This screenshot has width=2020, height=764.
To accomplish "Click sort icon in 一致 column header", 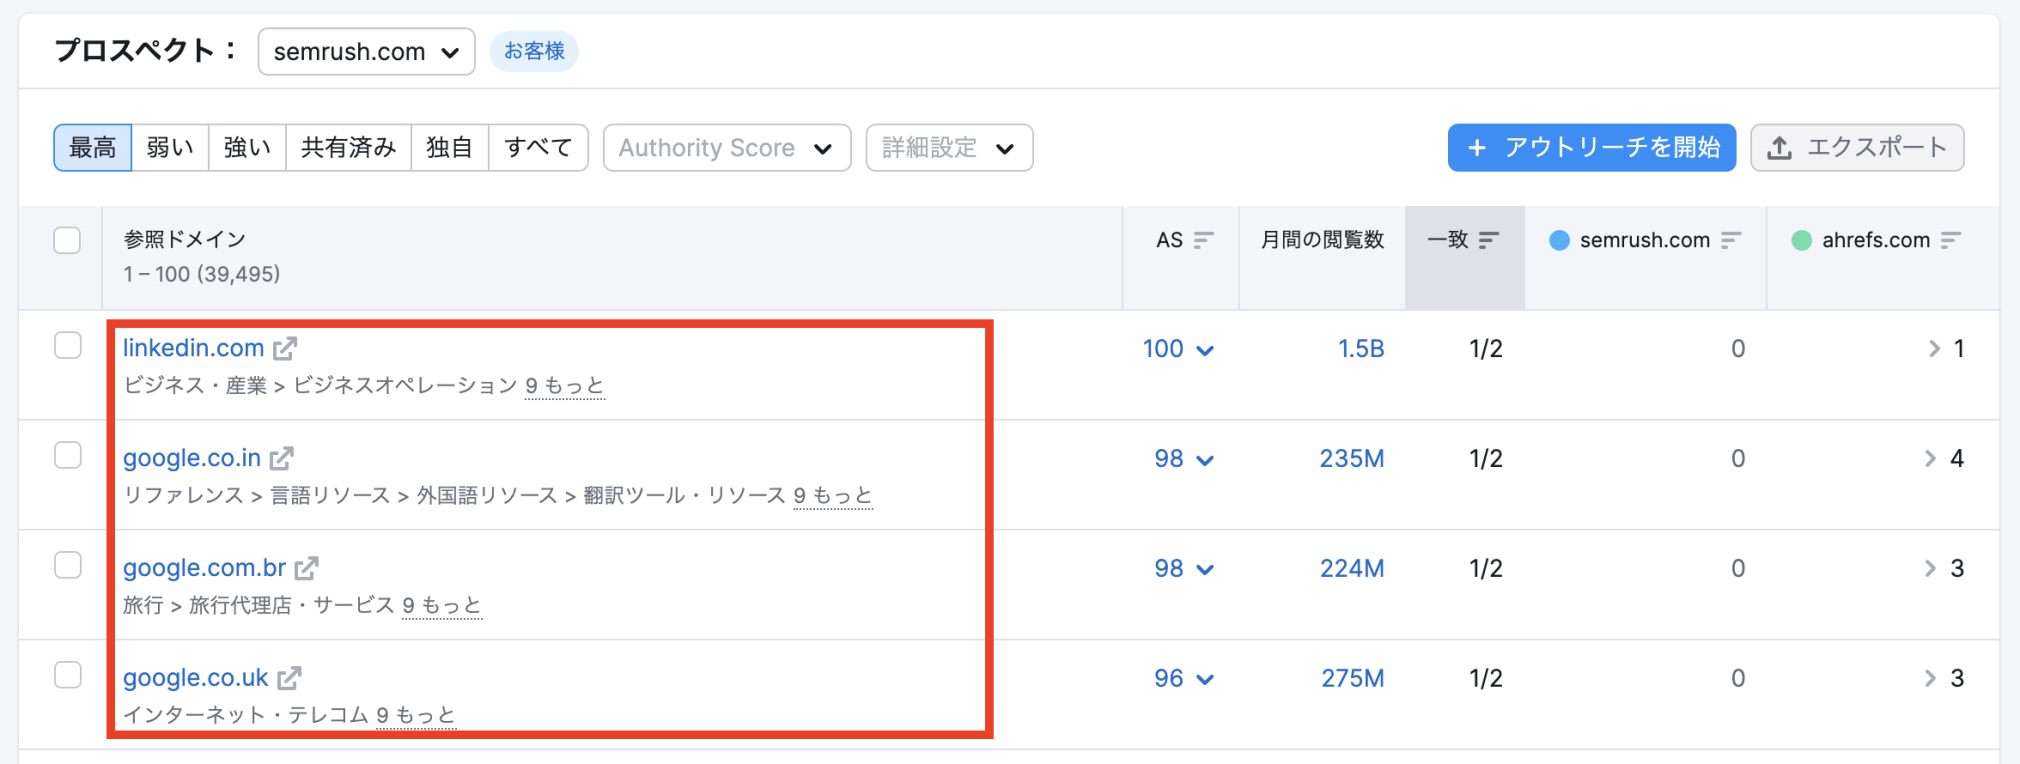I will pyautogui.click(x=1489, y=240).
